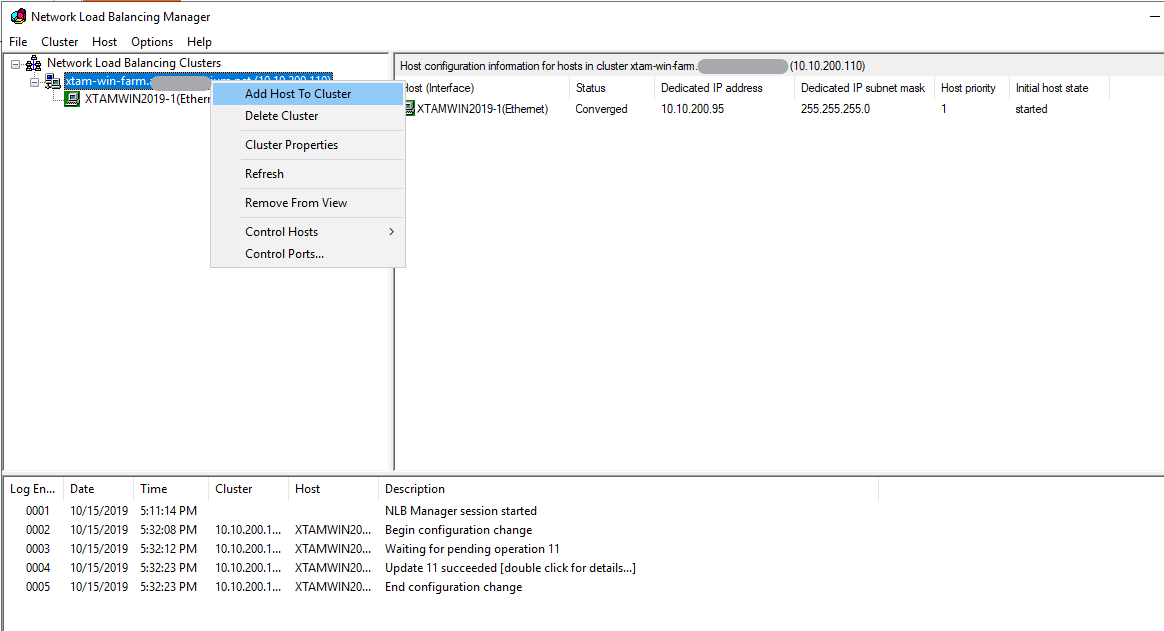This screenshot has width=1164, height=631.
Task: Select Delete Cluster from context menu
Action: [x=282, y=116]
